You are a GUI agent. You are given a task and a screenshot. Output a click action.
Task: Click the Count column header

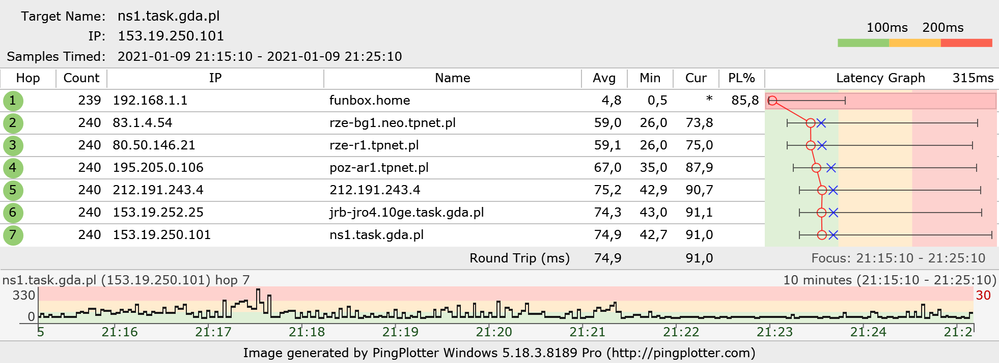[82, 78]
